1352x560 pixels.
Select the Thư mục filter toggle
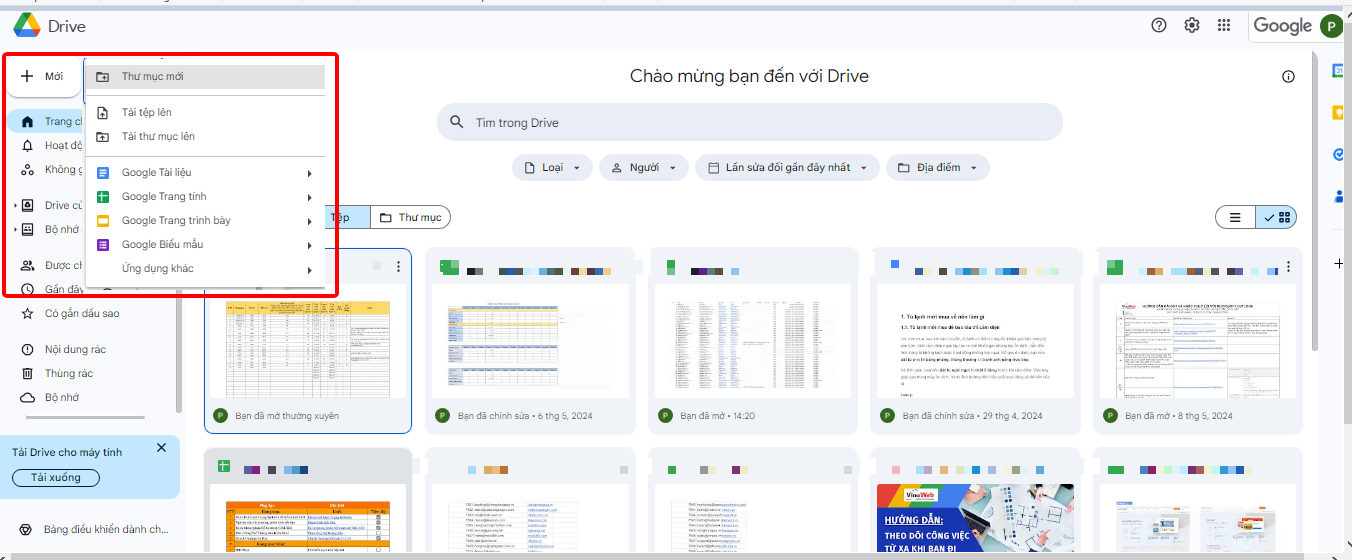410,217
